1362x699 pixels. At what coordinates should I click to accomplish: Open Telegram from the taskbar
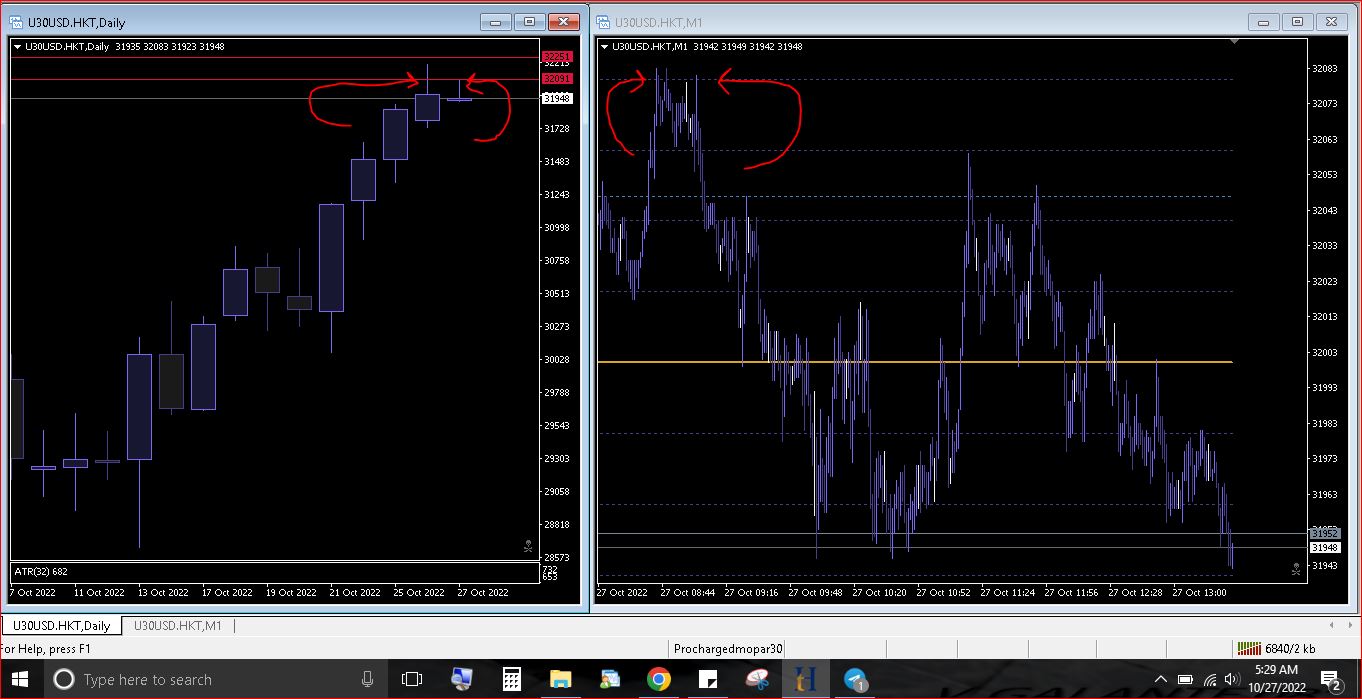(x=855, y=680)
